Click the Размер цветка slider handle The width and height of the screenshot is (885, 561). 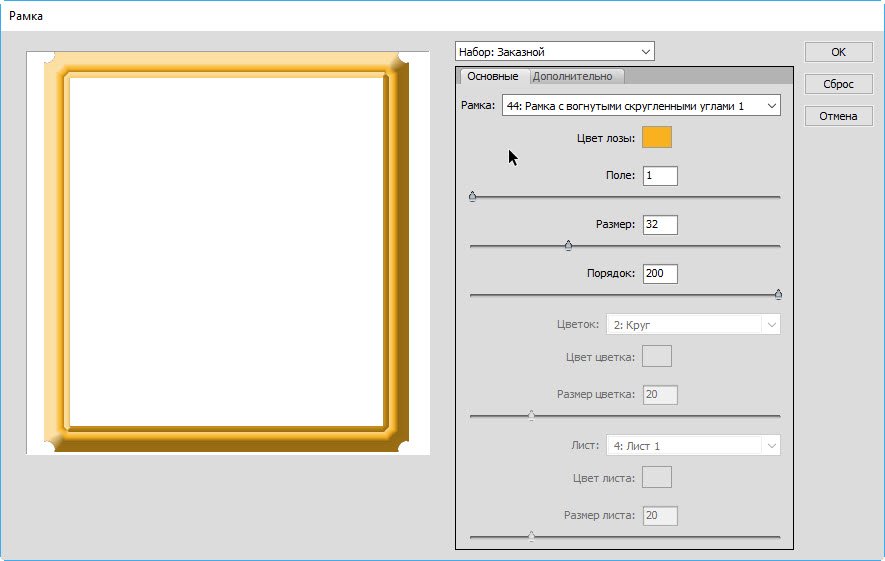531,415
